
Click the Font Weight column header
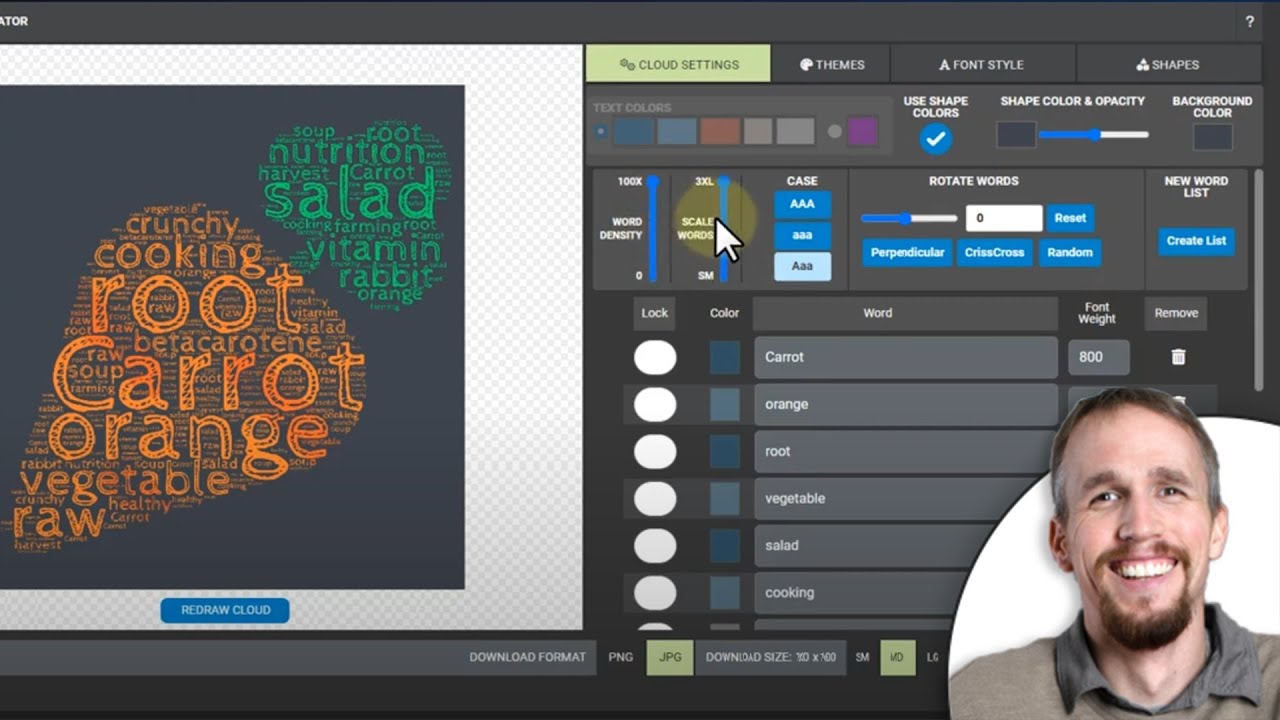1097,313
